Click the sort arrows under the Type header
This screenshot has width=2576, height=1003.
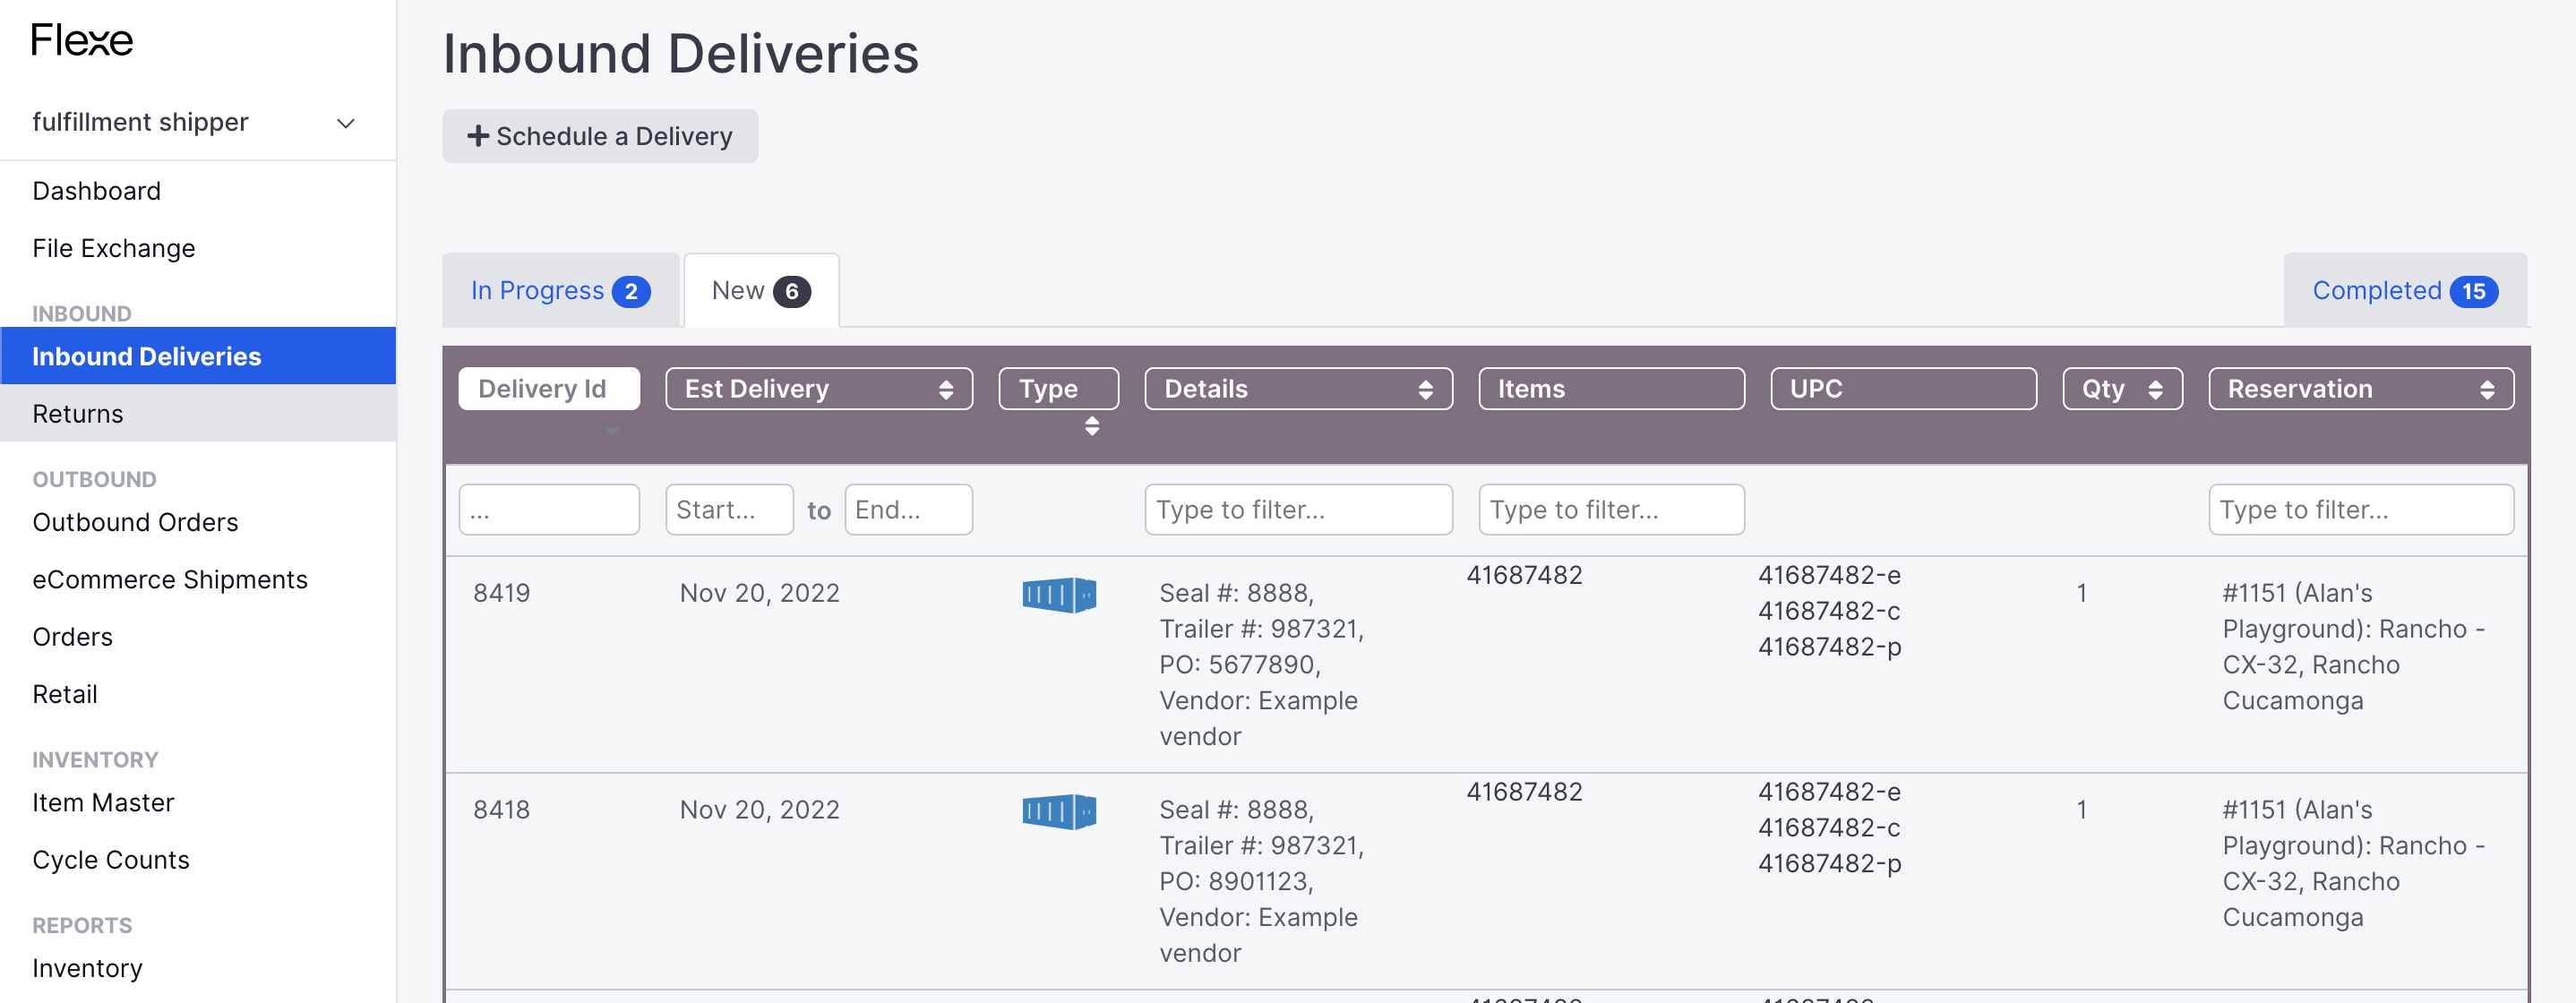pos(1092,428)
